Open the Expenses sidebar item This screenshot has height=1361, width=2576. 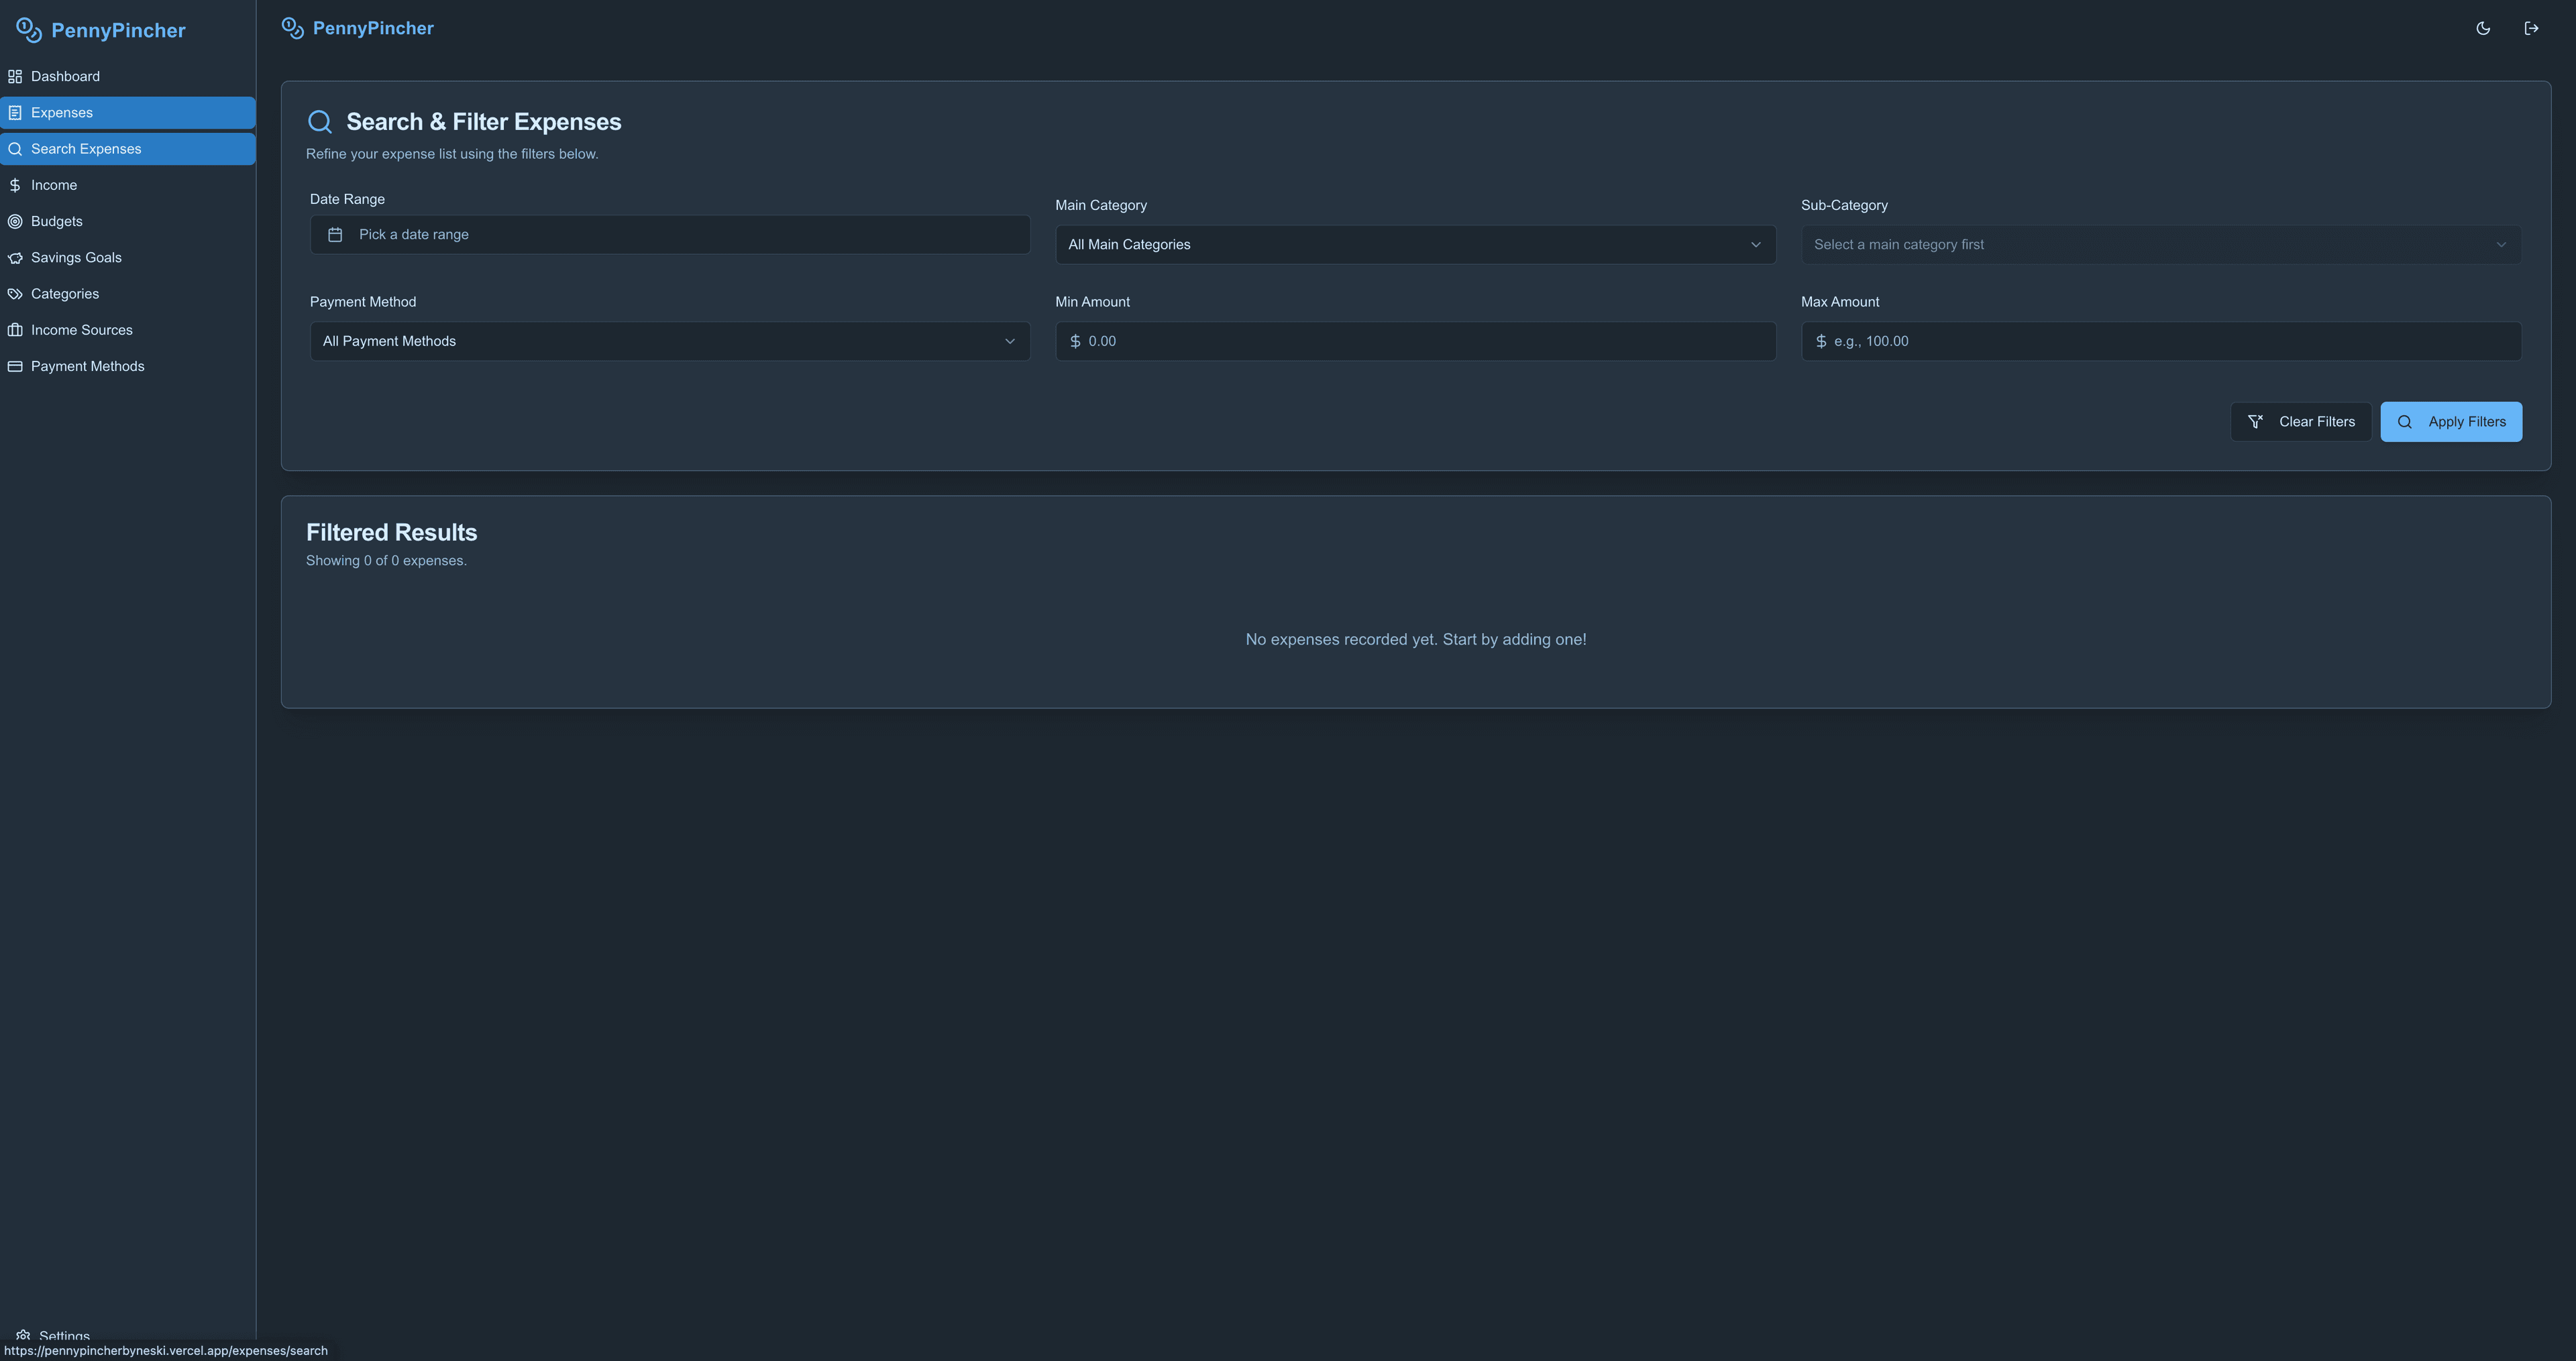click(62, 113)
